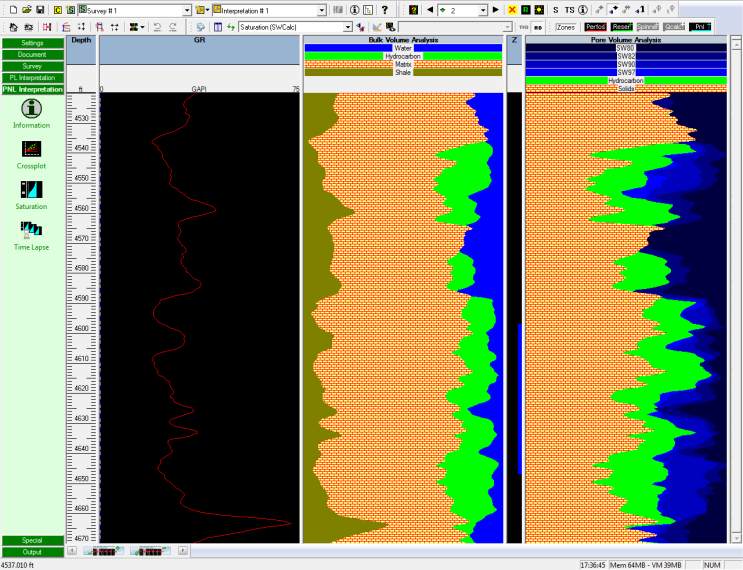Screen dimensions: 743x570
Task: Click the Bulk Volume Analysis header
Action: pos(403,40)
